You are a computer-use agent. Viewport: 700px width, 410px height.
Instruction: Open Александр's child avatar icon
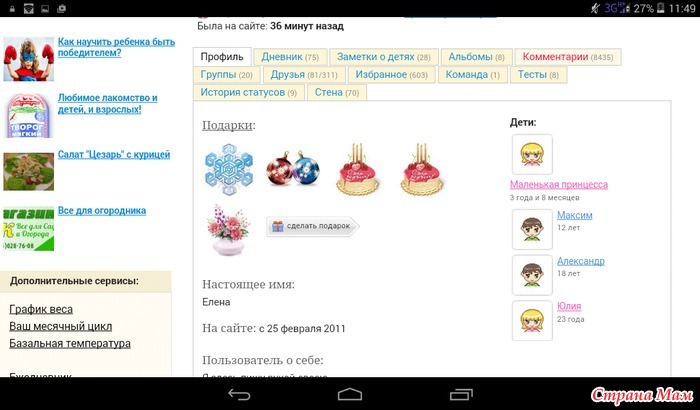[x=532, y=275]
